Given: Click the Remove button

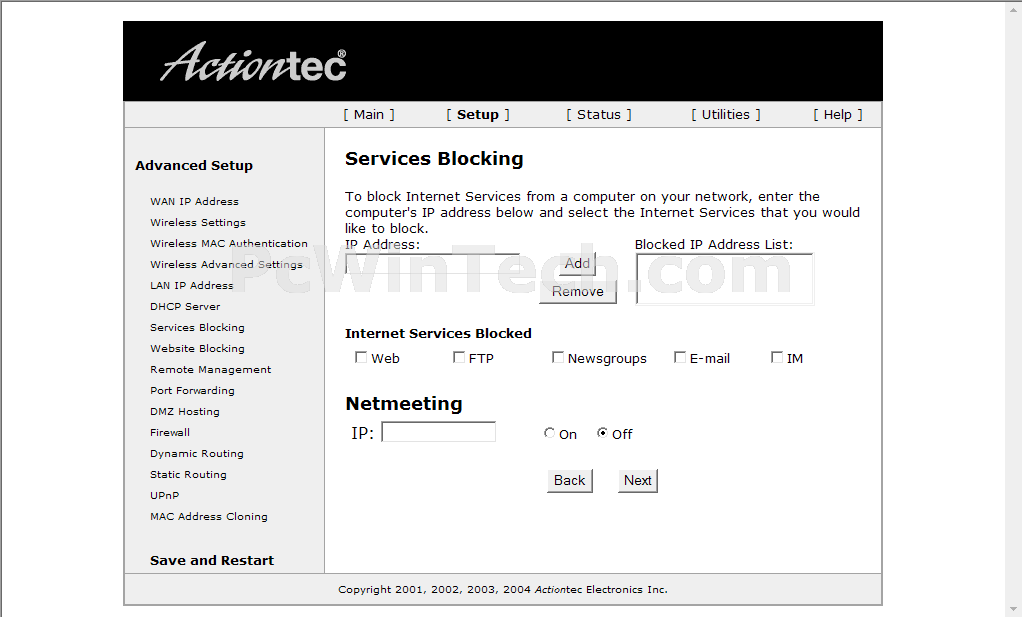Looking at the screenshot, I should (577, 291).
